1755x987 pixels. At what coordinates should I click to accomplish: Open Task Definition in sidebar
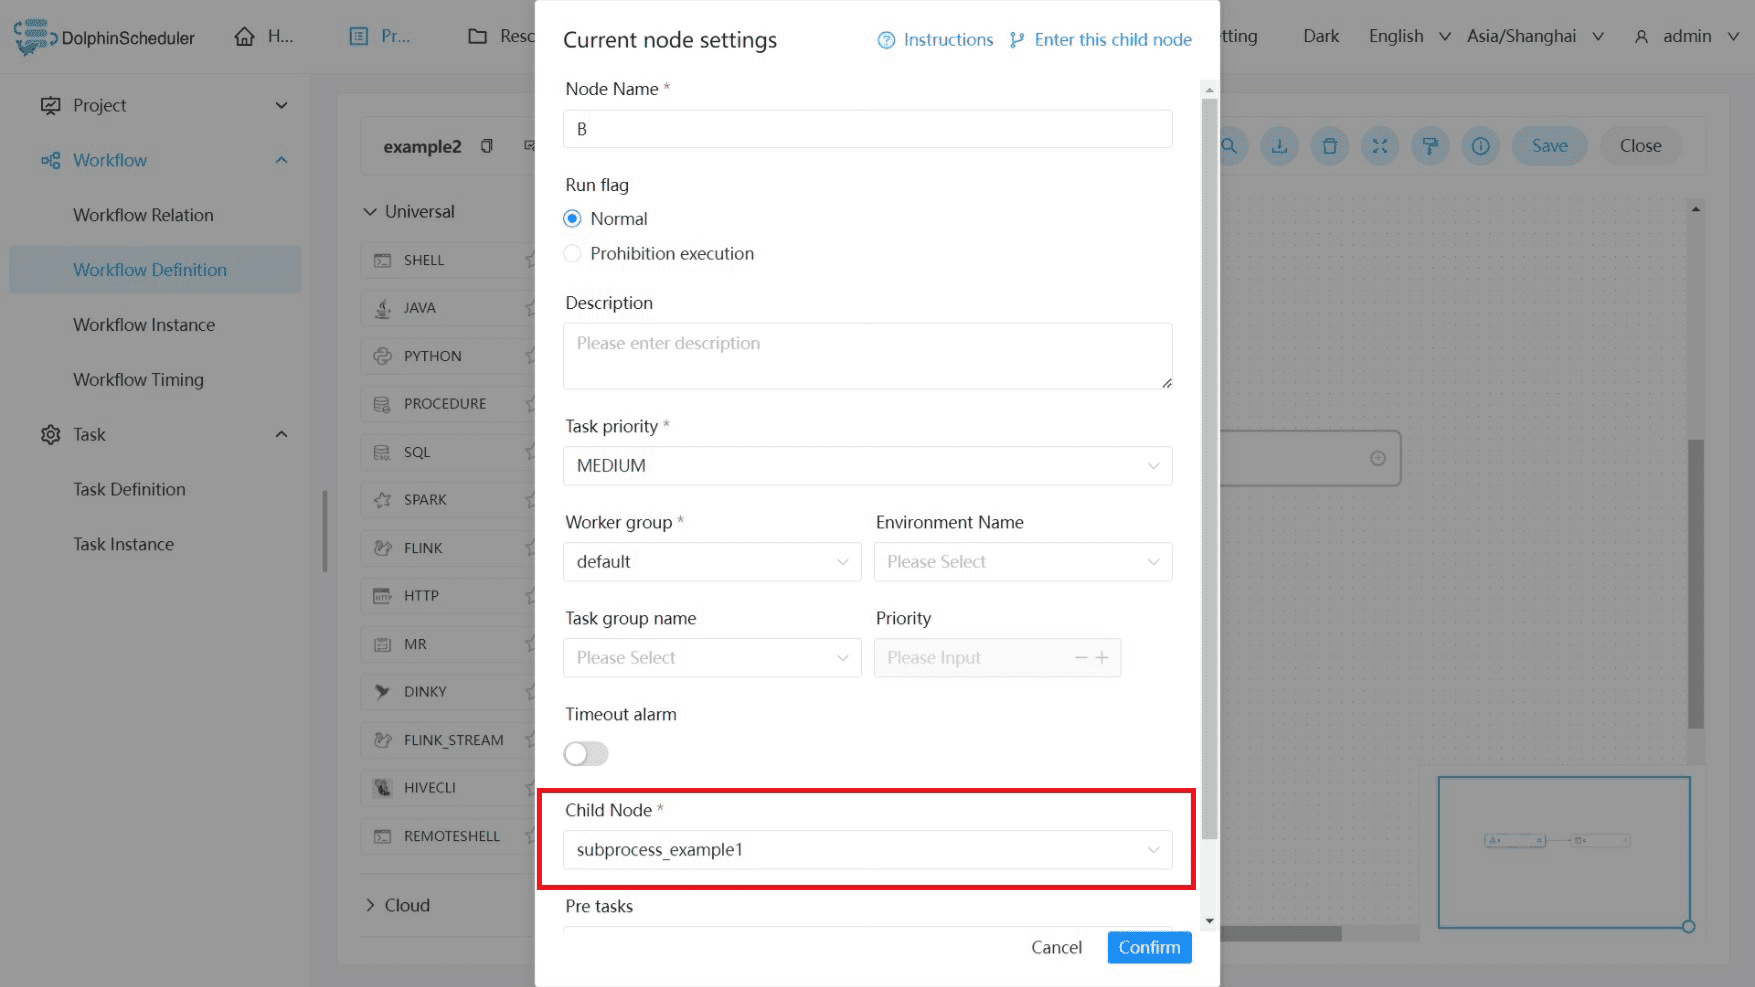click(129, 489)
